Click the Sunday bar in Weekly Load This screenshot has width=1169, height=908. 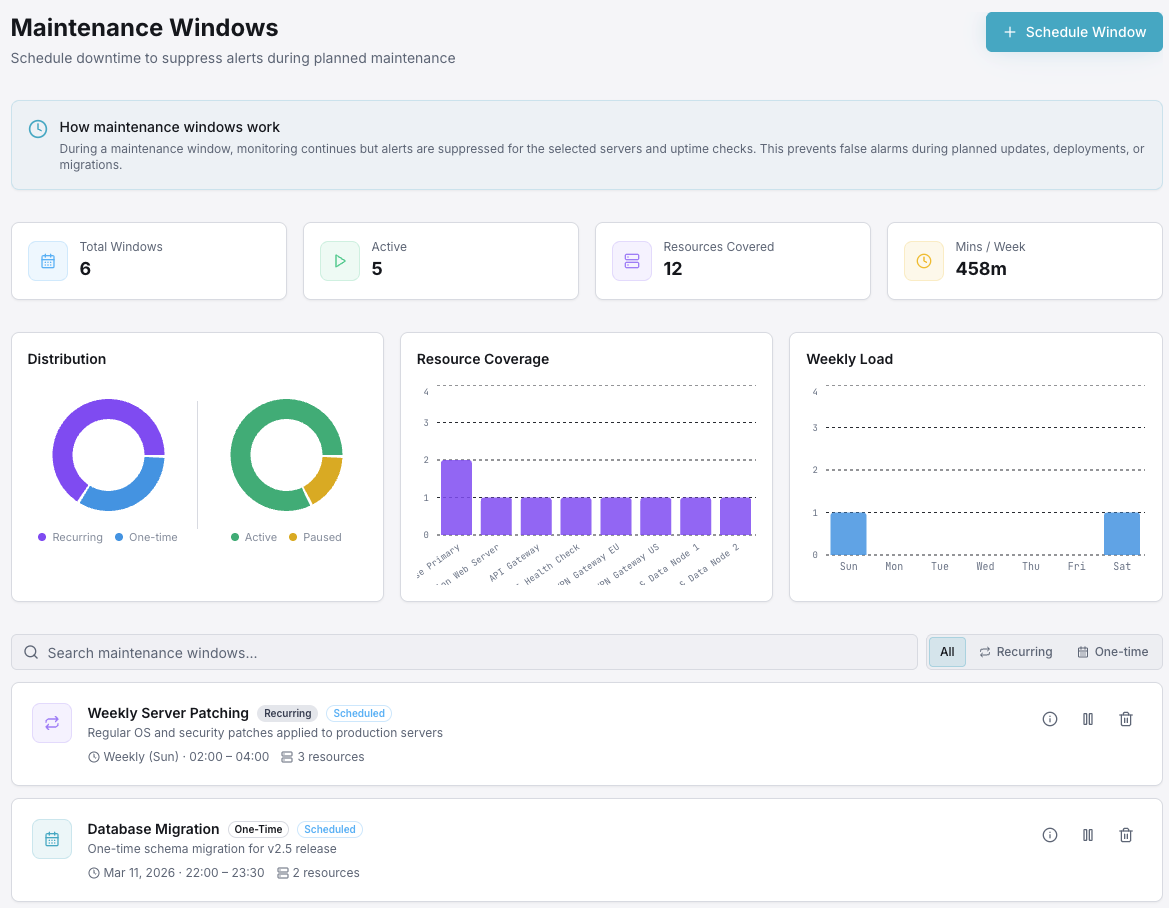tap(848, 533)
